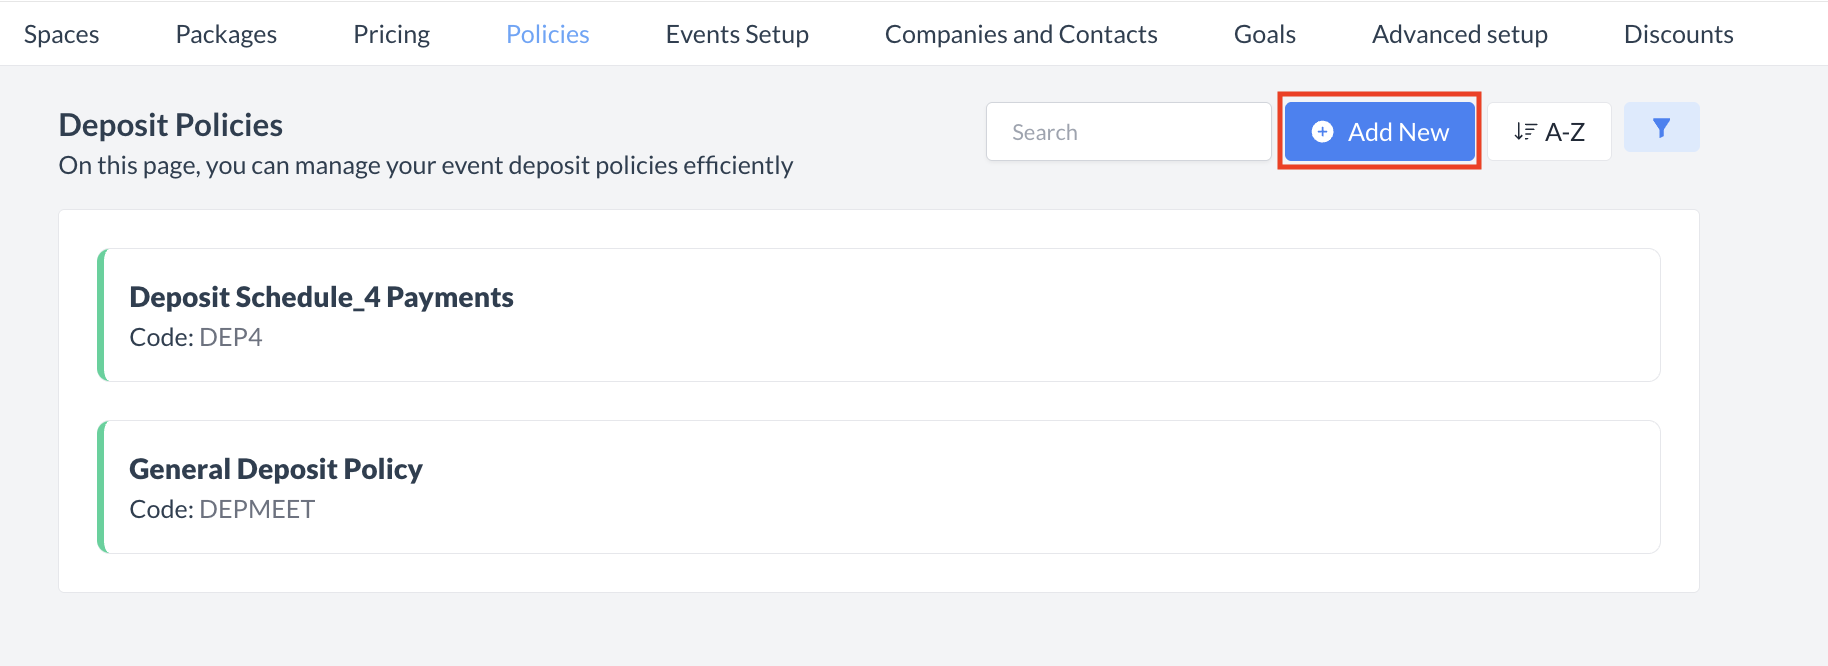Click the descending sort arrow icon

1524,132
